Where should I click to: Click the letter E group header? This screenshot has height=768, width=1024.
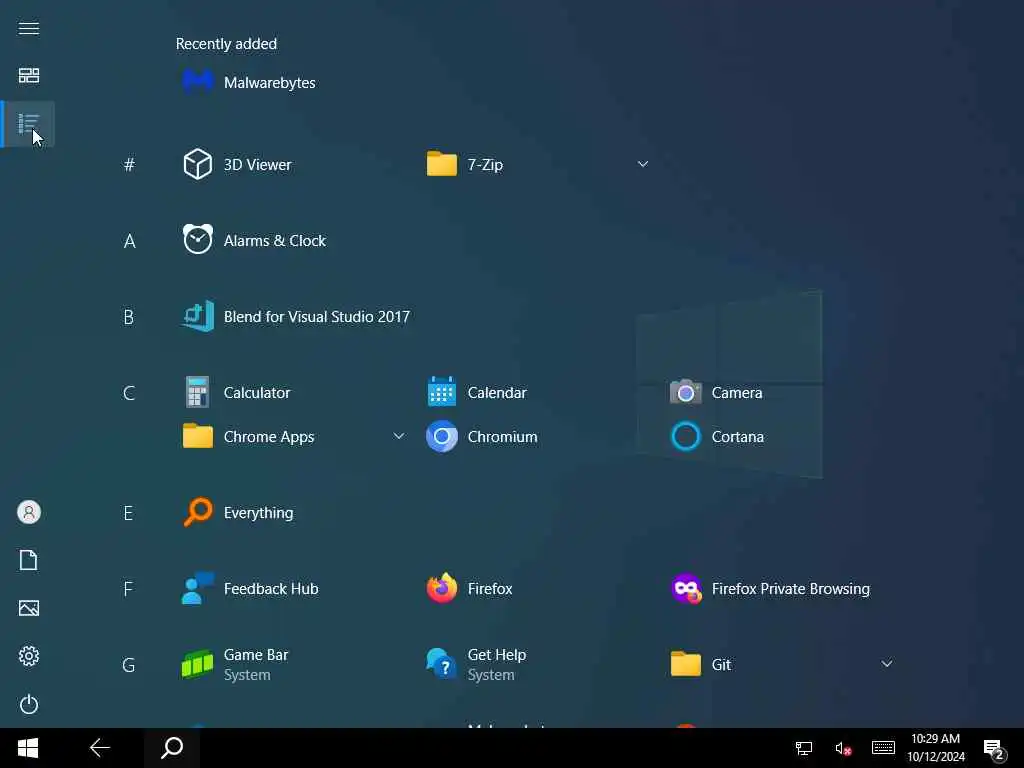[x=129, y=513]
